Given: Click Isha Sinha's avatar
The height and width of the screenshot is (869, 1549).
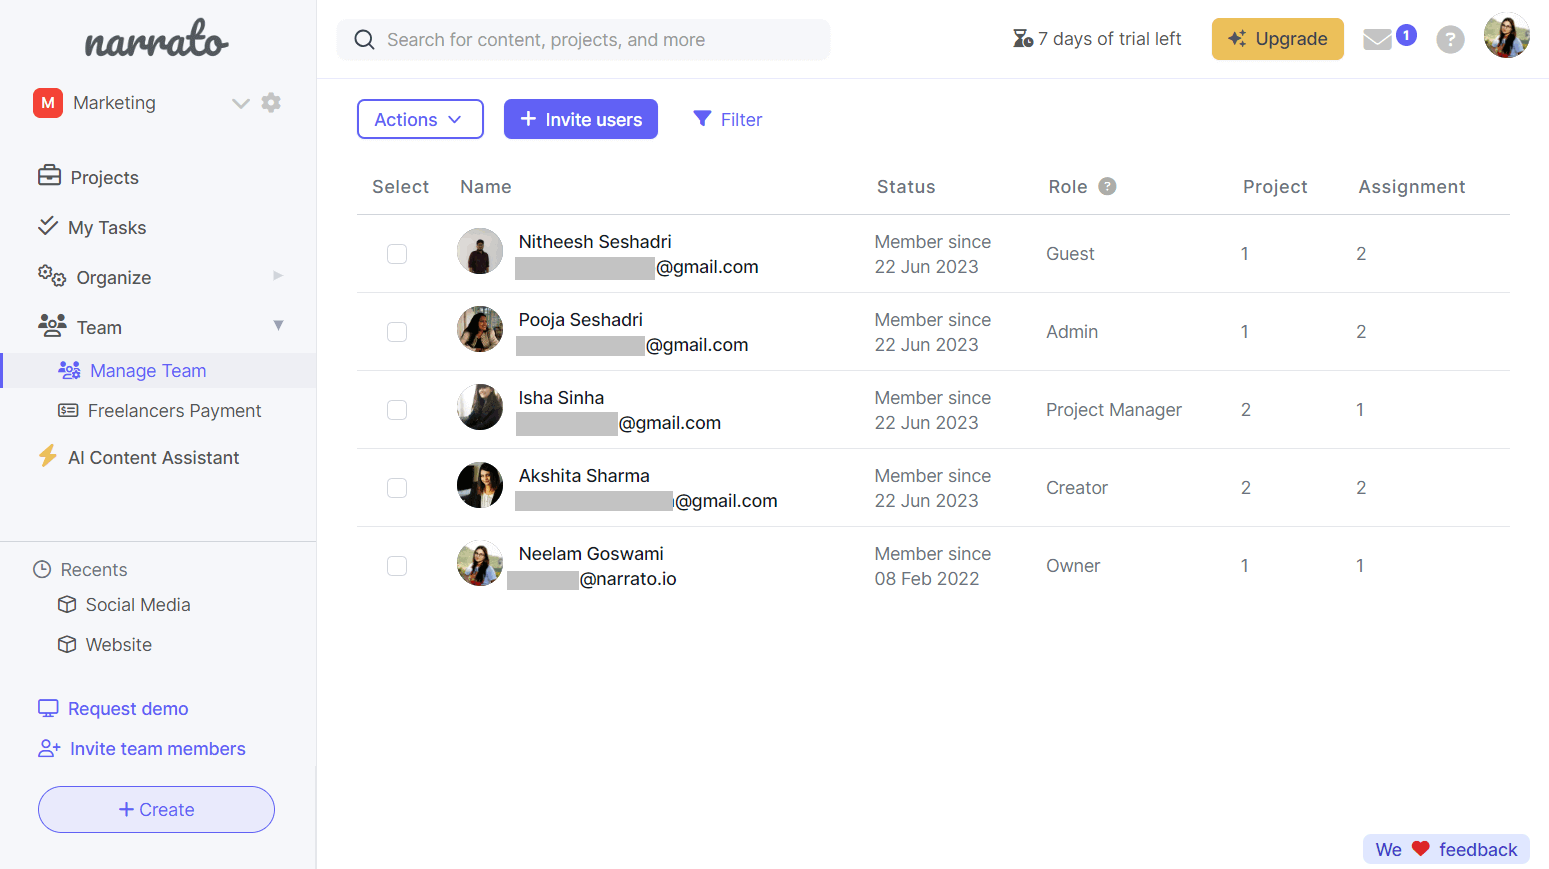Looking at the screenshot, I should tap(480, 407).
